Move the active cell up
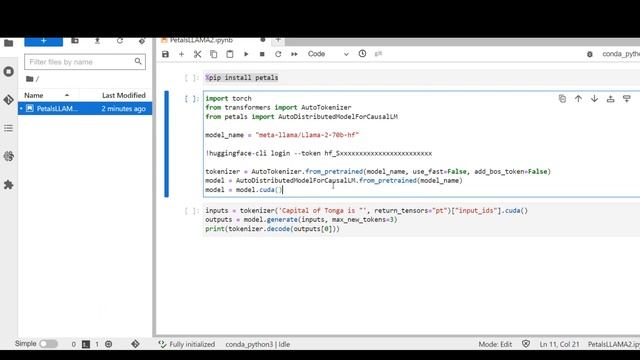Image resolution: width=640 pixels, height=360 pixels. pyautogui.click(x=578, y=98)
